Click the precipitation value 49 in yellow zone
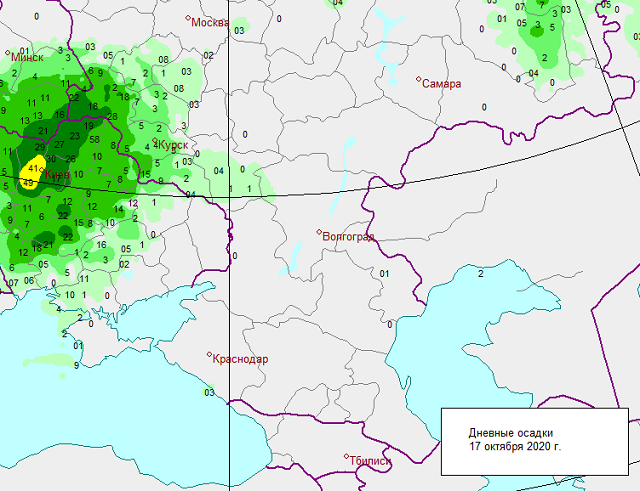Screen dimensions: 640x491 tap(28, 184)
